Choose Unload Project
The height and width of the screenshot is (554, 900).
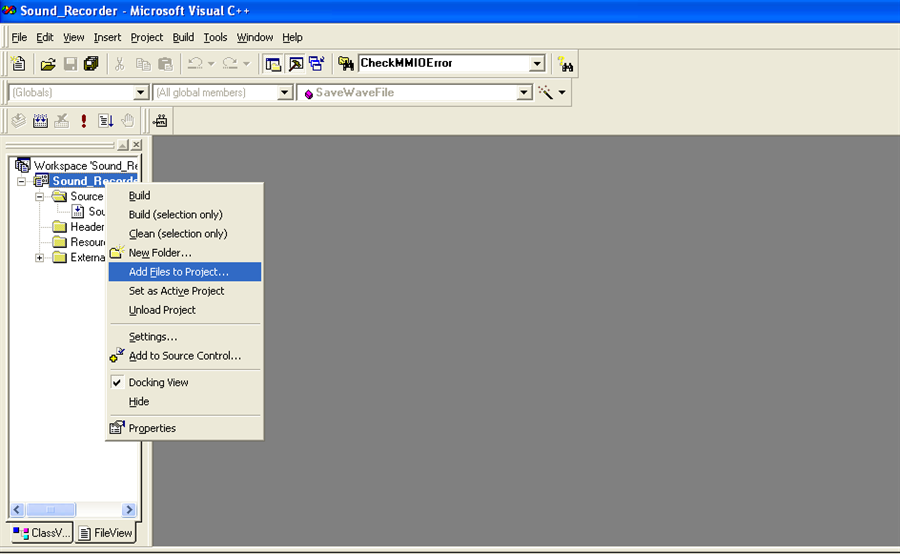[185, 310]
